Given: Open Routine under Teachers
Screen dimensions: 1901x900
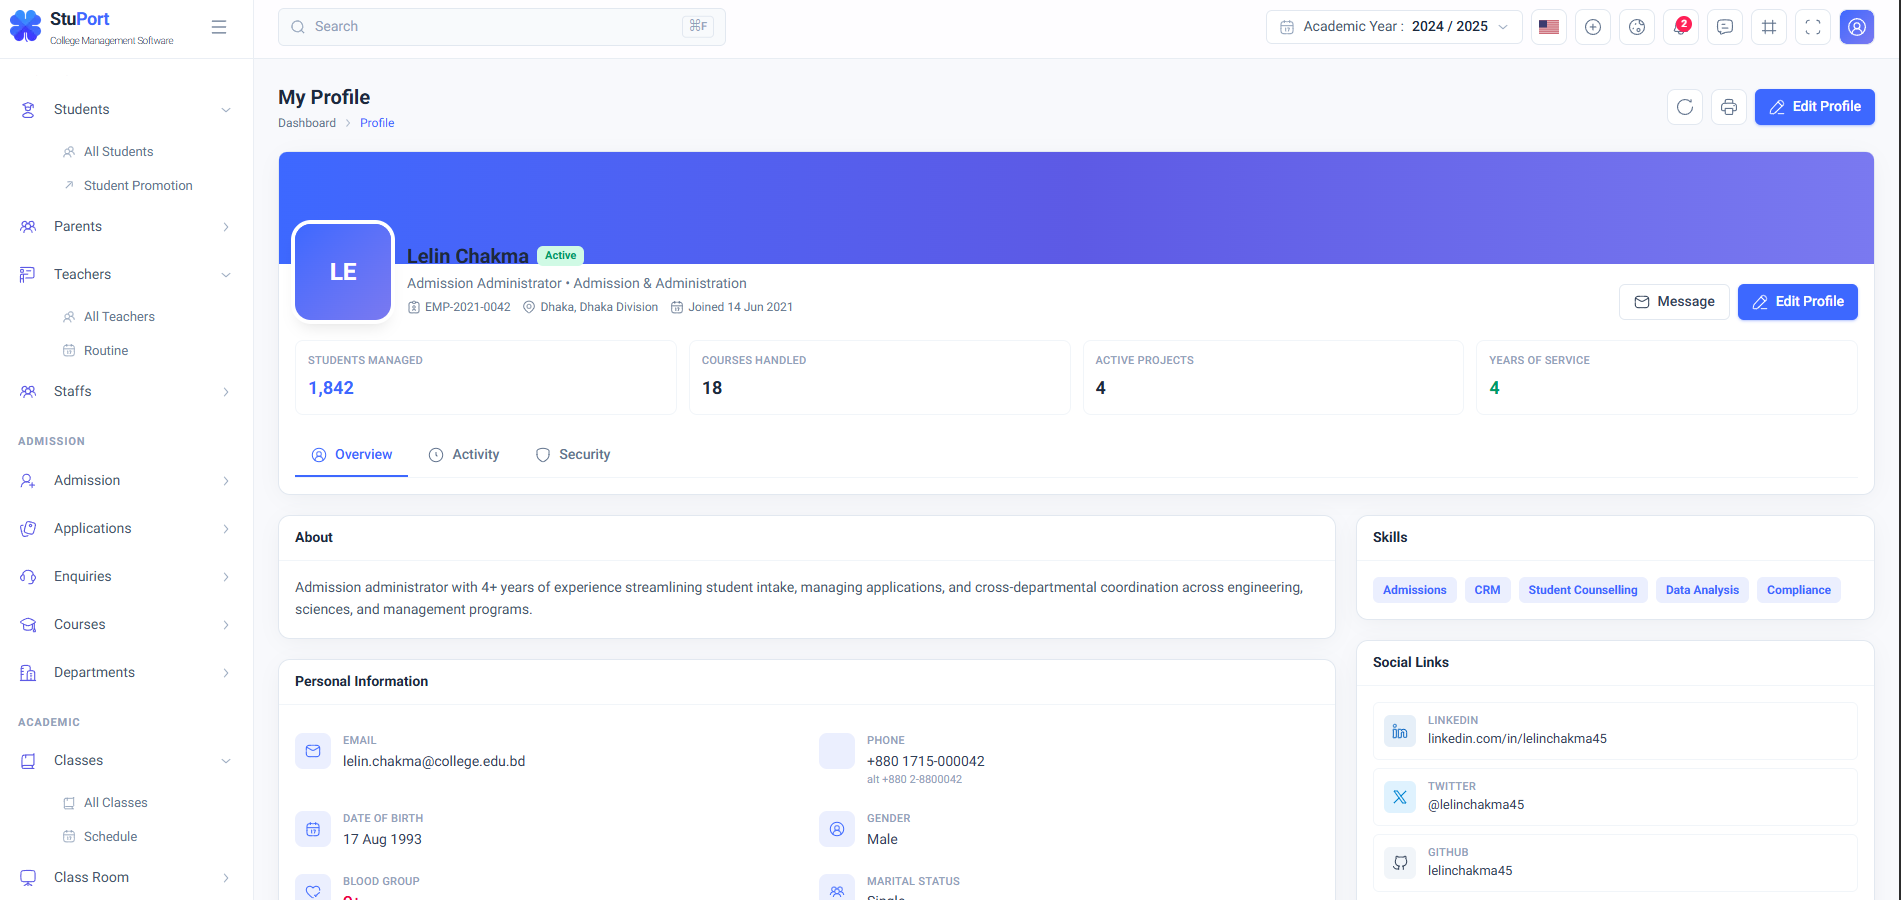Looking at the screenshot, I should click(x=106, y=351).
